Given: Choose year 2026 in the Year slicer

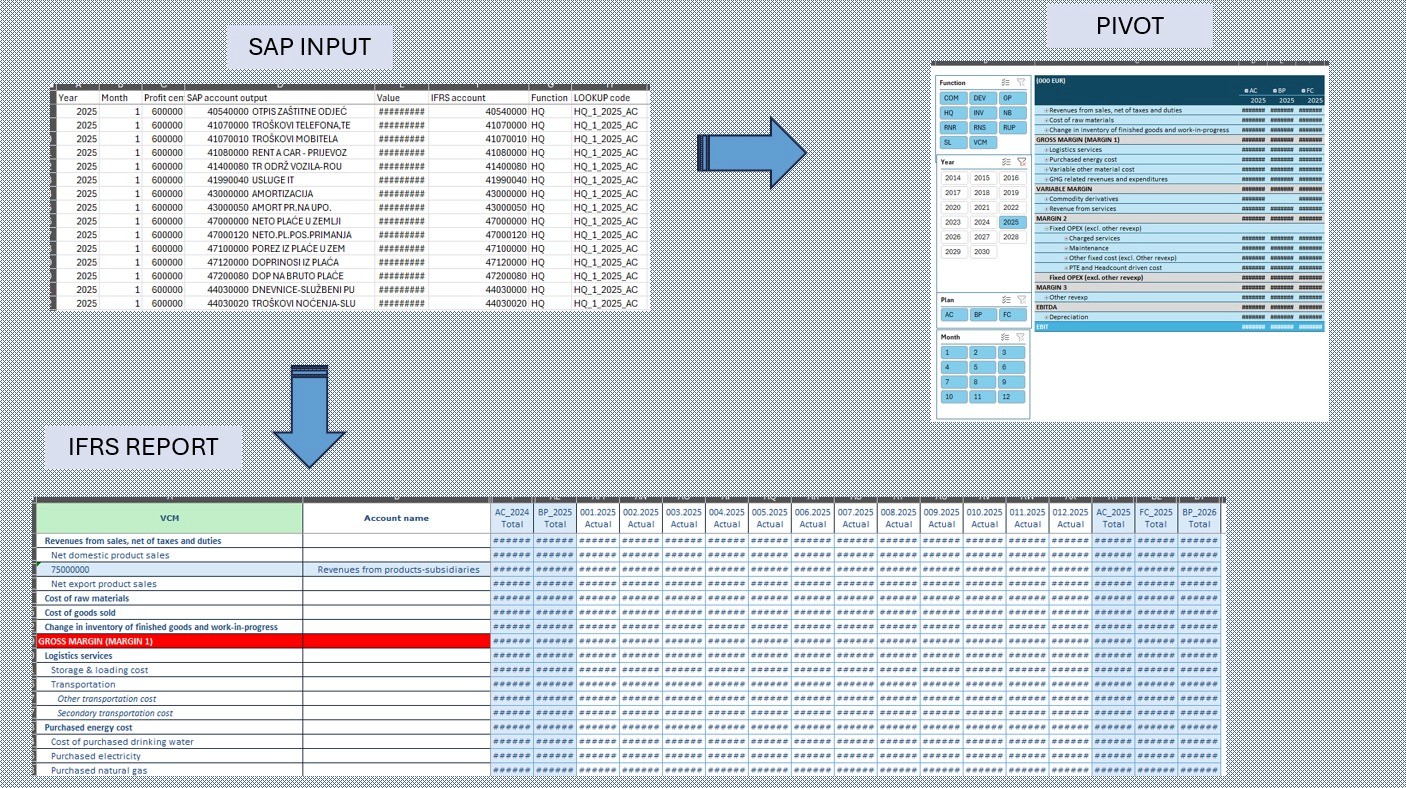Looking at the screenshot, I should (x=952, y=237).
